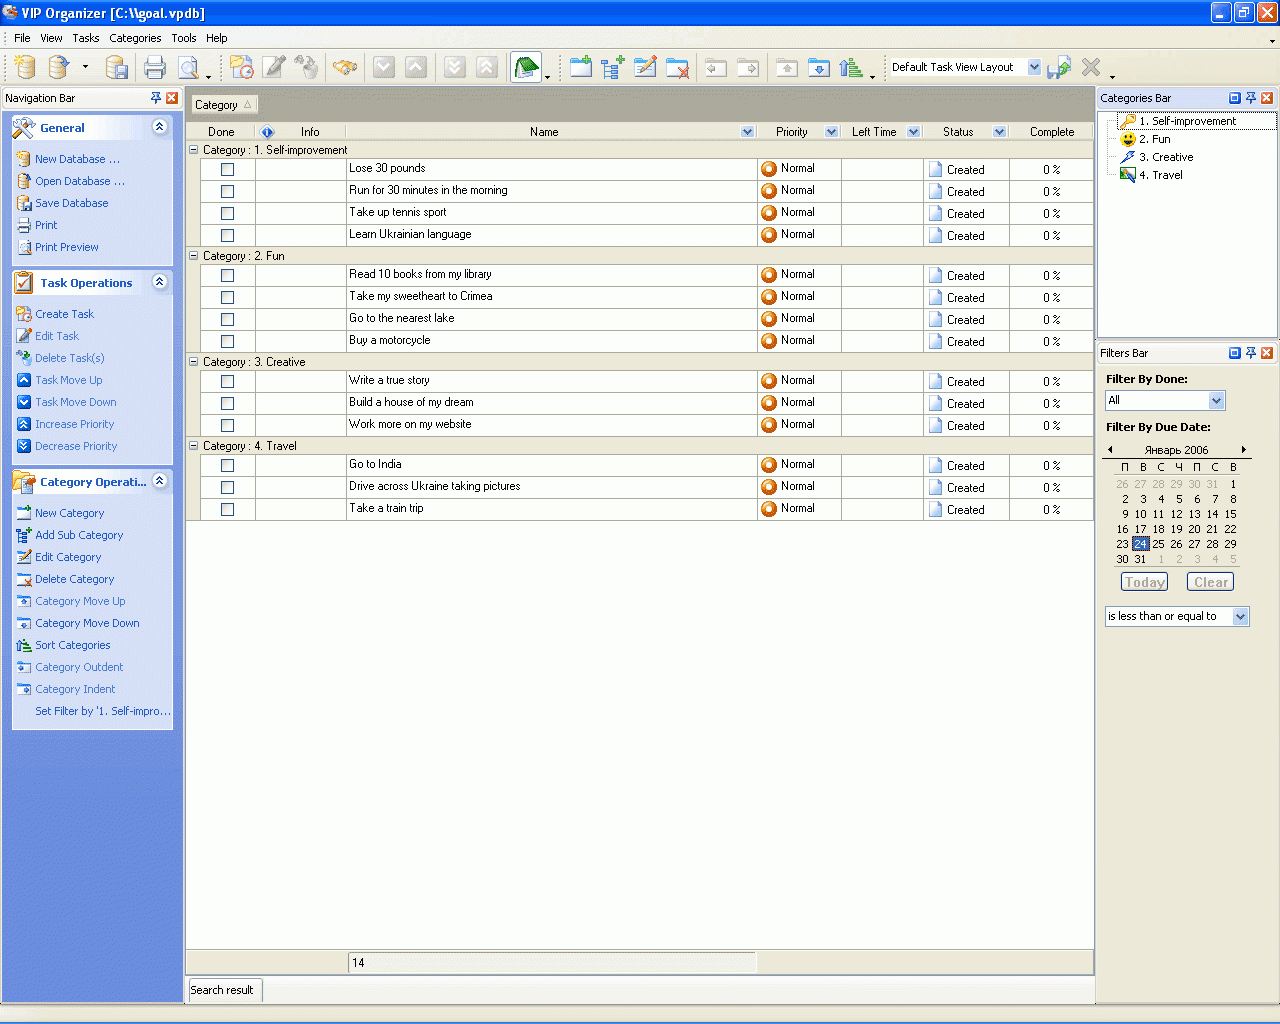1280x1024 pixels.
Task: Open the Filter By Done dropdown
Action: click(1216, 401)
